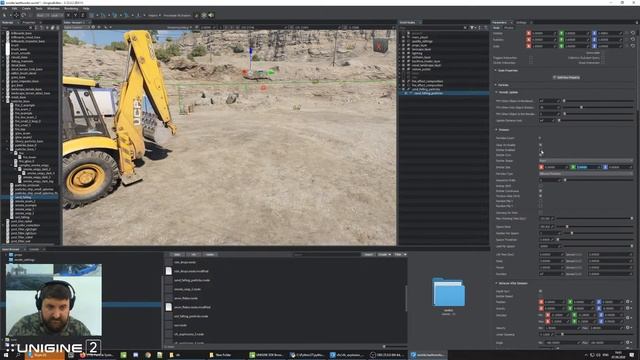The image size is (640, 360).
Task: Reset the rotation row values
Action: tap(633, 40)
